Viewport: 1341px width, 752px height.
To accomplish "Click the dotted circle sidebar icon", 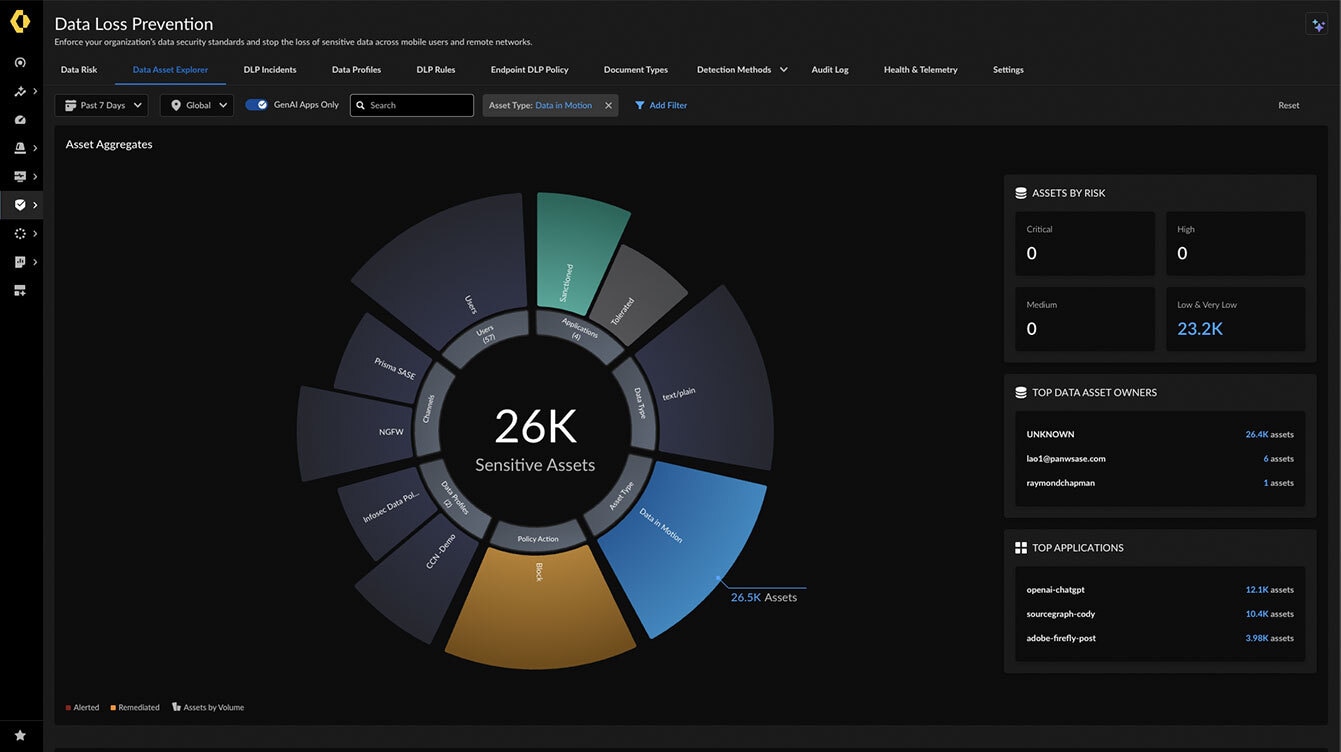I will [x=20, y=233].
